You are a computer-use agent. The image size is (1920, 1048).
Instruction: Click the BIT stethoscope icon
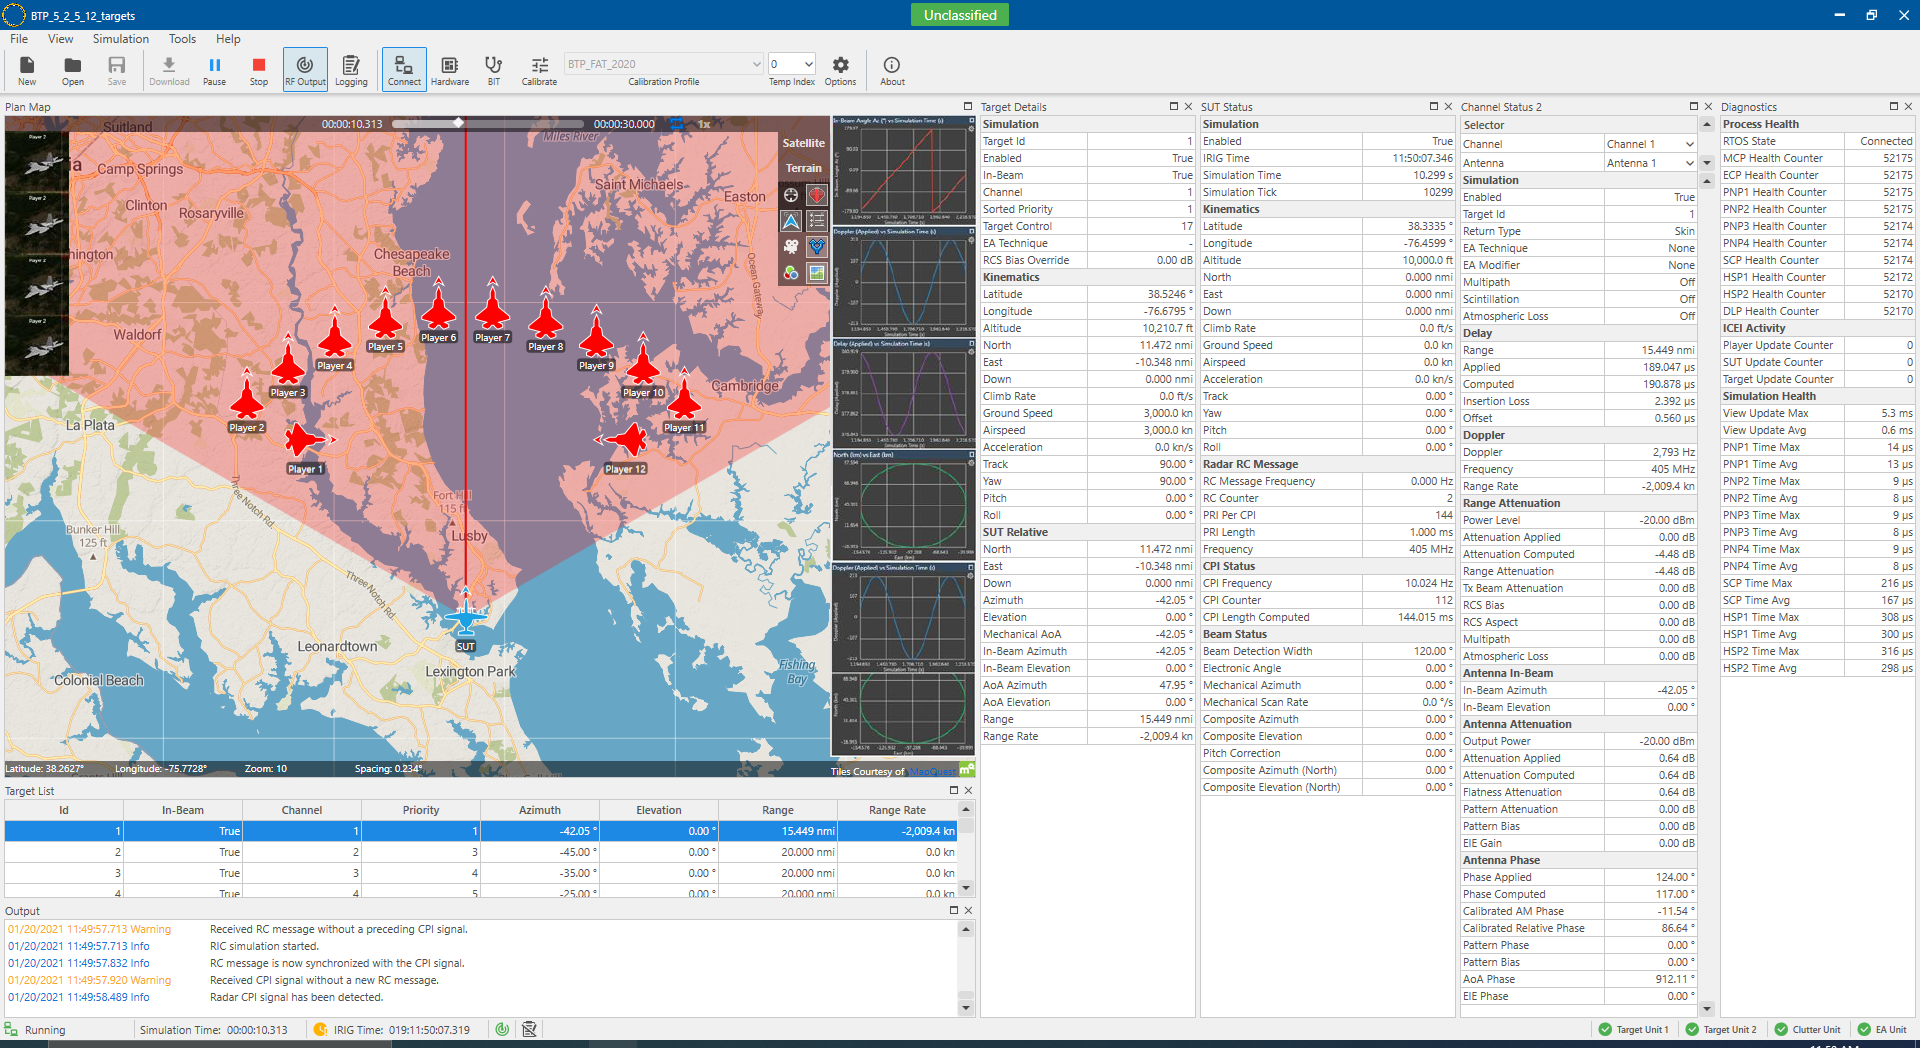(x=492, y=68)
